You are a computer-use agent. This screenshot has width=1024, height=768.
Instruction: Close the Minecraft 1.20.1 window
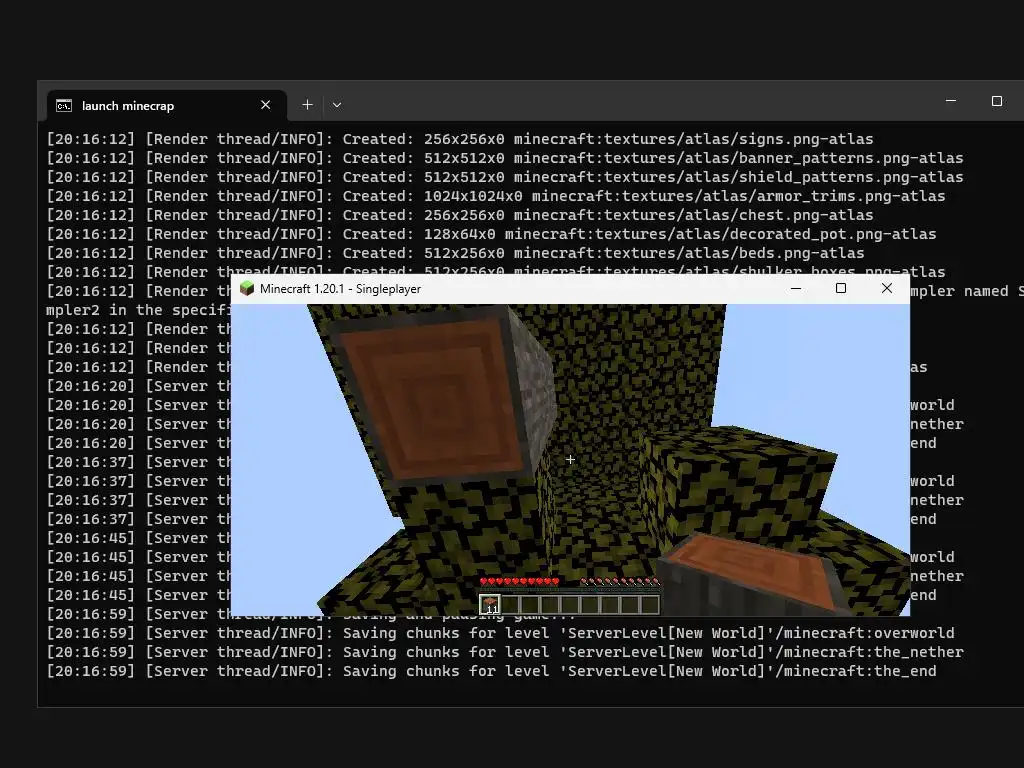coord(887,288)
